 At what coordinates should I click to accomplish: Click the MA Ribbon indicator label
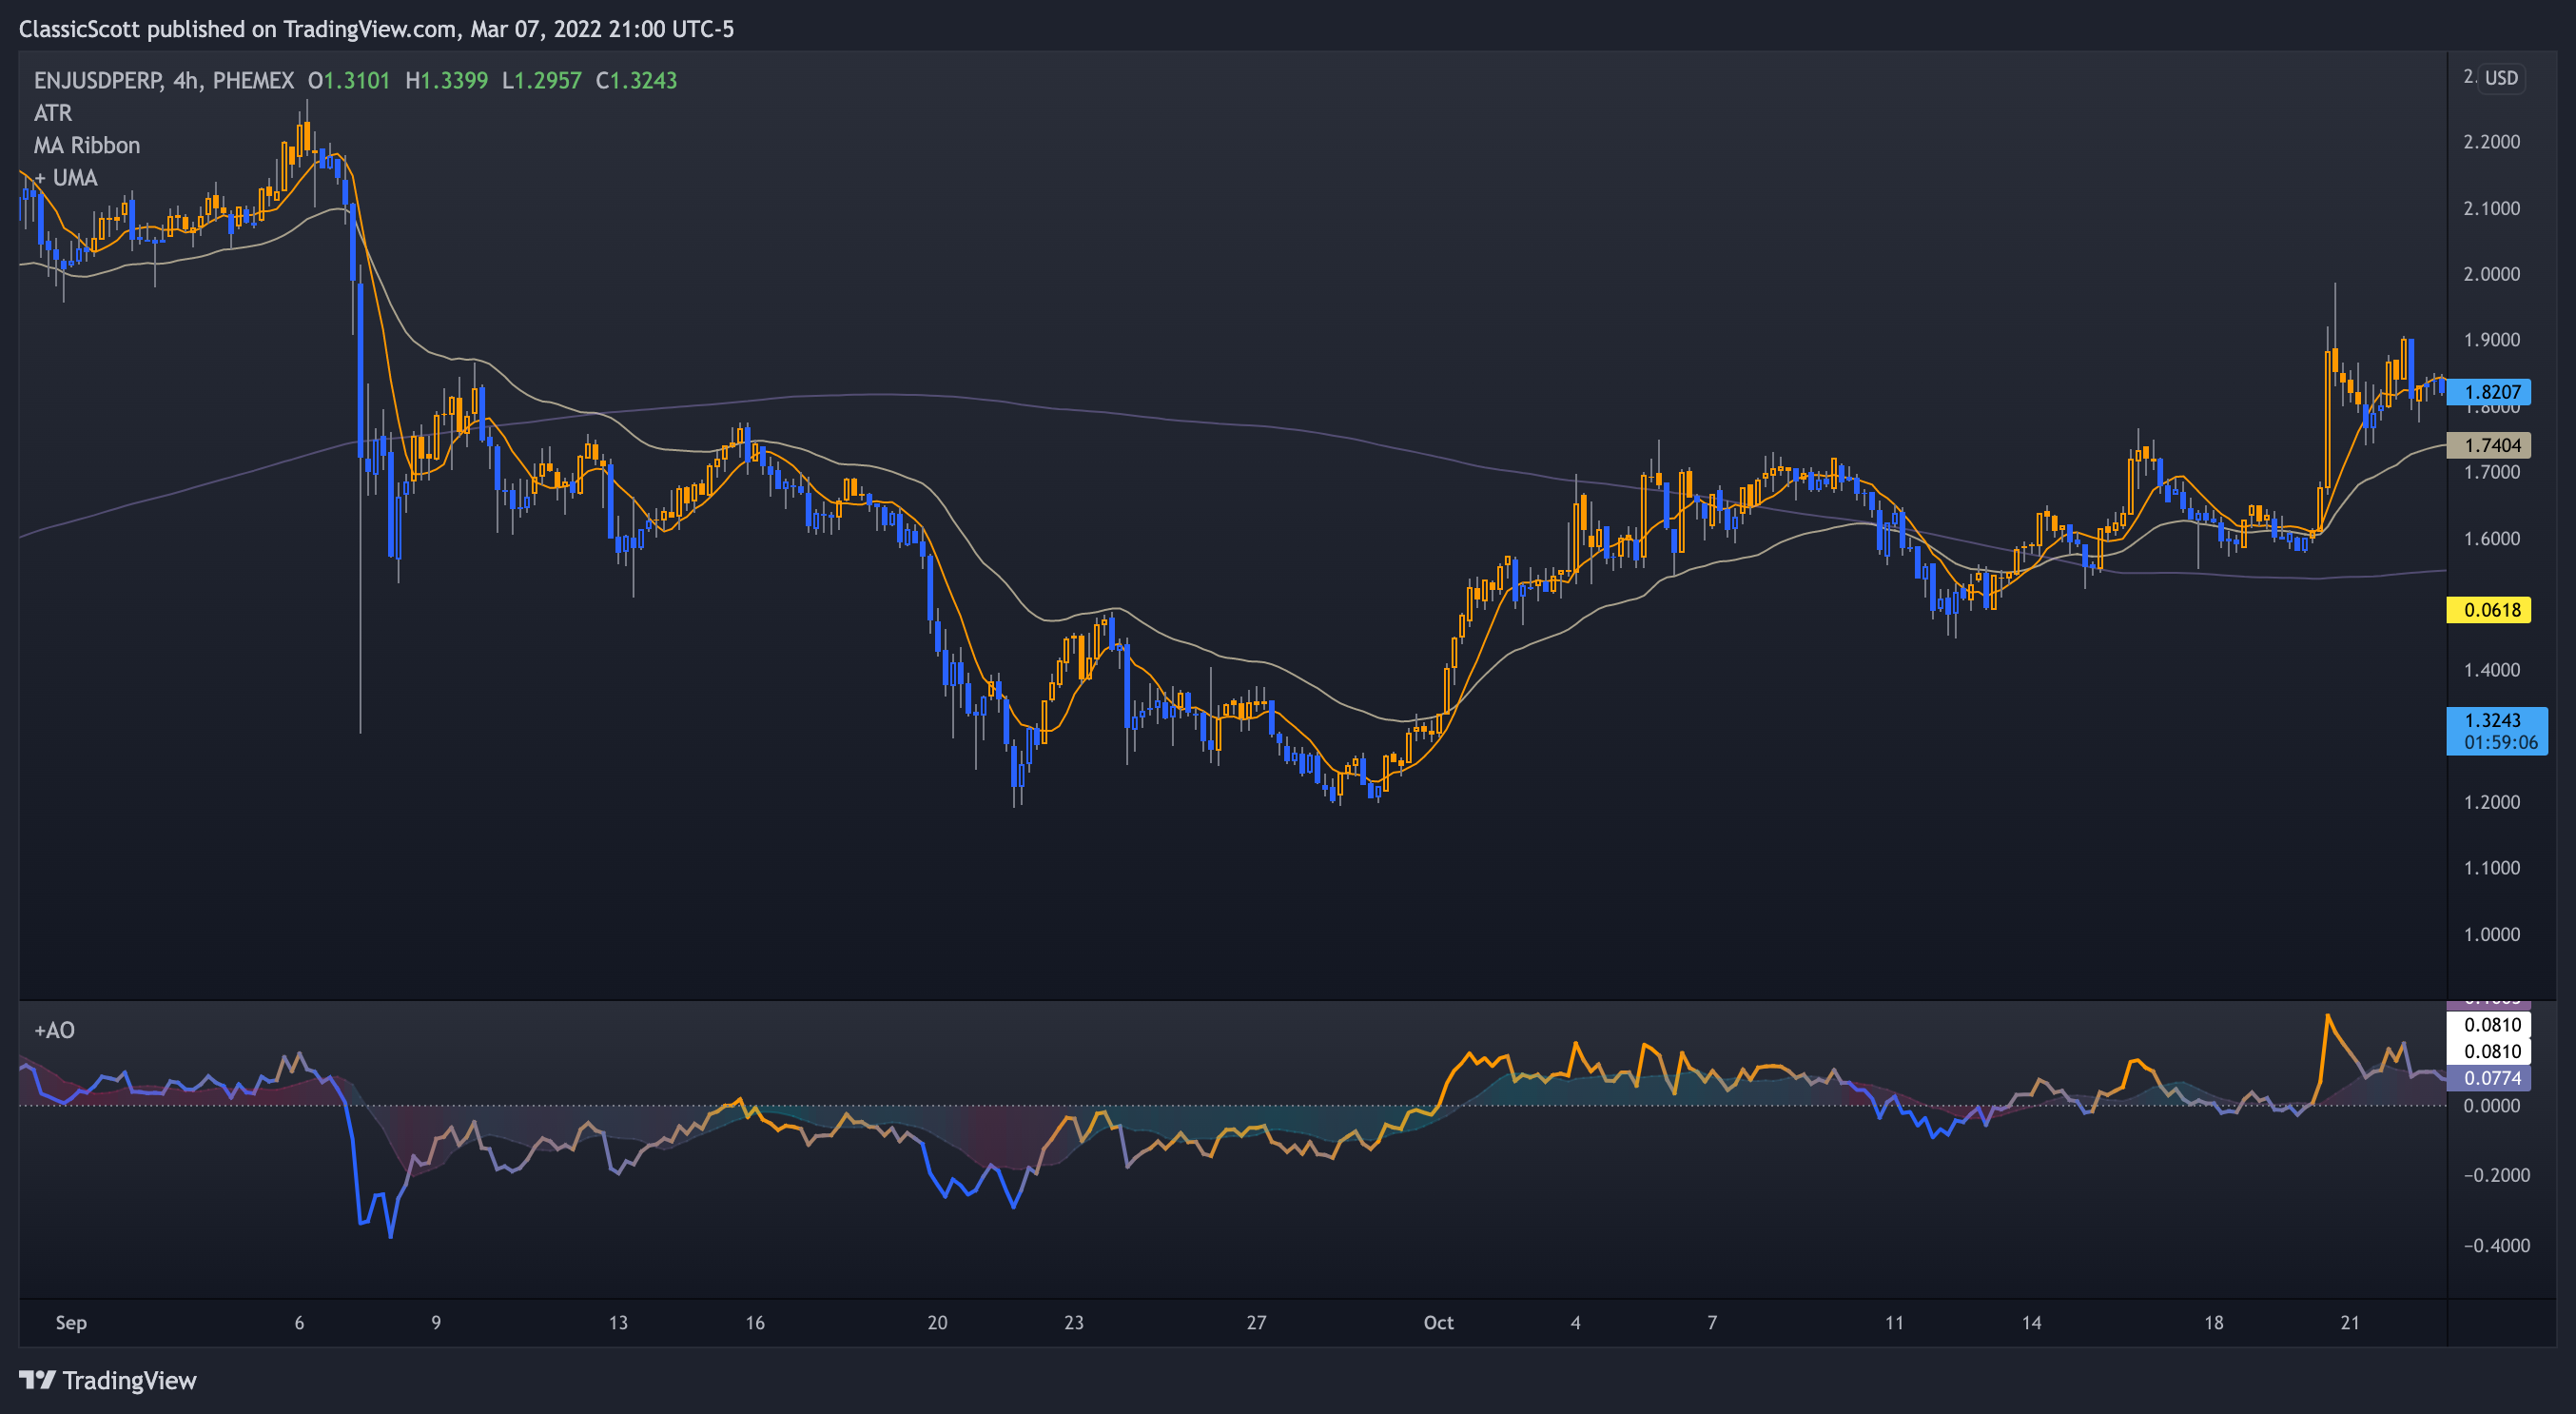click(x=87, y=145)
